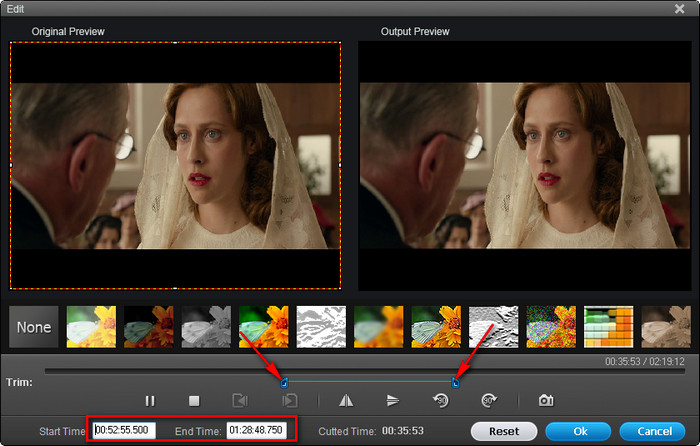Click the Reset button
Image resolution: width=700 pixels, height=446 pixels.
pos(504,431)
